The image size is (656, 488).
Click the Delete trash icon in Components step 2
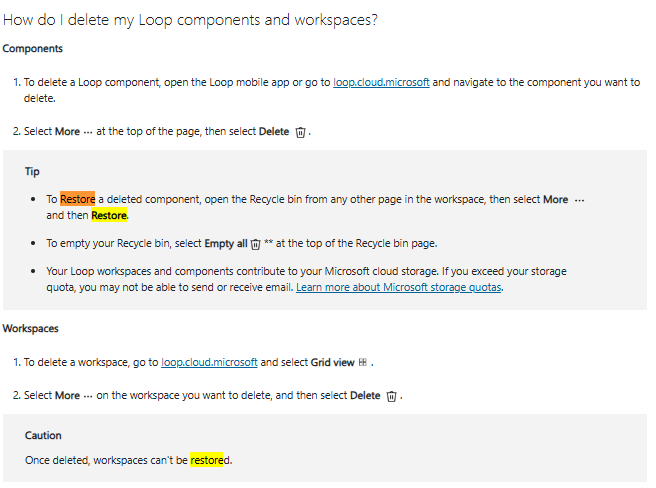point(300,132)
